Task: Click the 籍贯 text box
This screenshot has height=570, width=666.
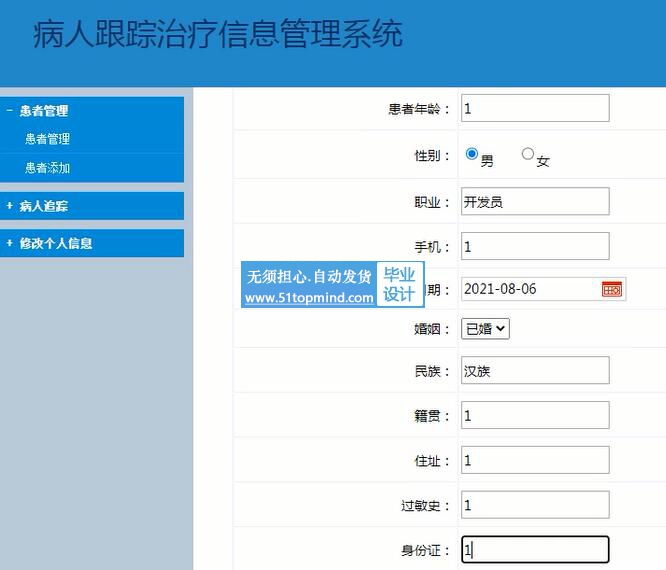Action: [535, 415]
